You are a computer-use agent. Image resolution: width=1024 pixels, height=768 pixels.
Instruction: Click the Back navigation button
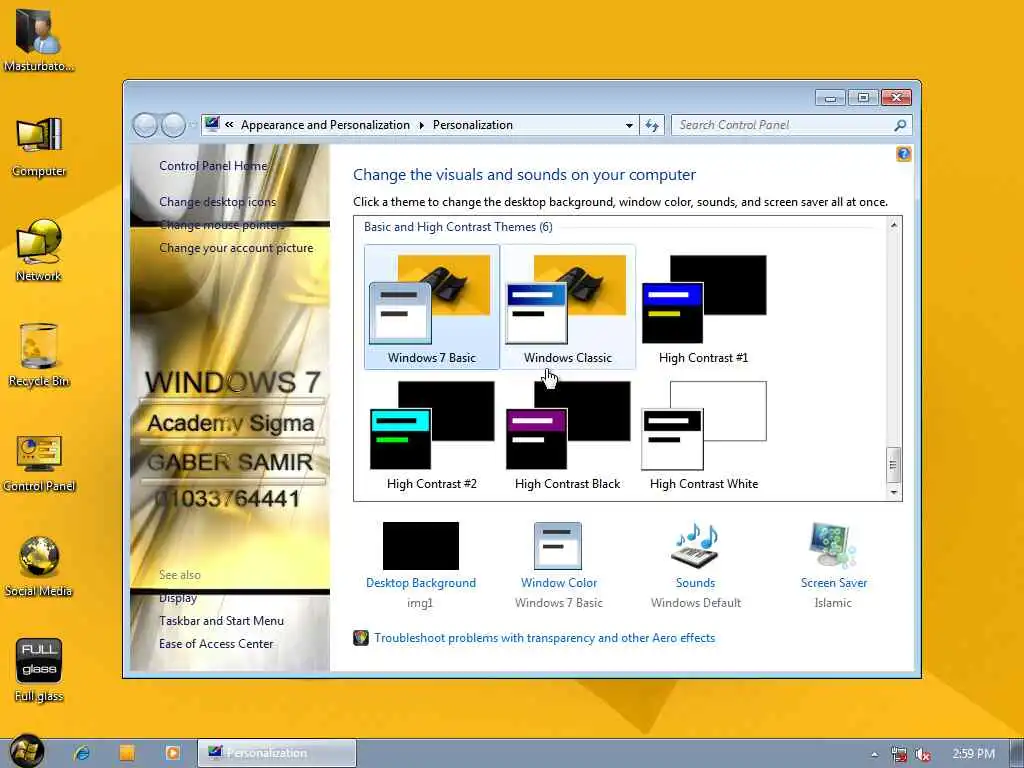145,125
